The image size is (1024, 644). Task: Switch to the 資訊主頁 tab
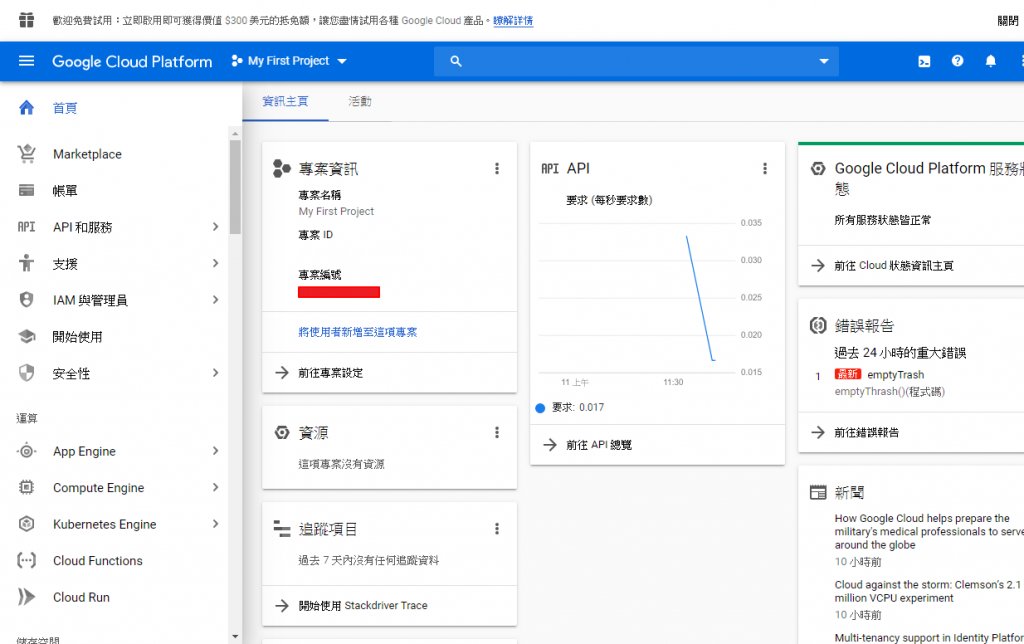click(x=285, y=102)
